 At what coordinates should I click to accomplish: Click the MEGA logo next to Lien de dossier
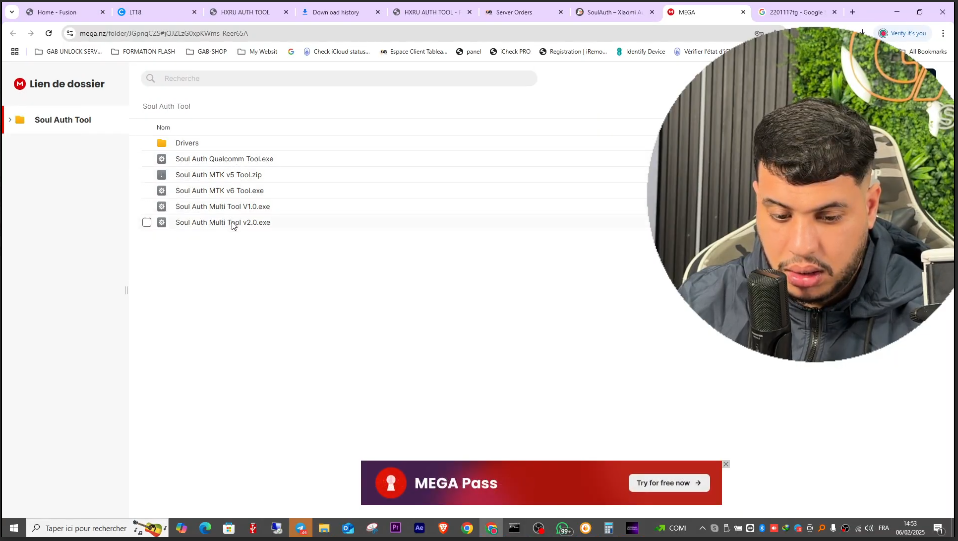coord(20,84)
